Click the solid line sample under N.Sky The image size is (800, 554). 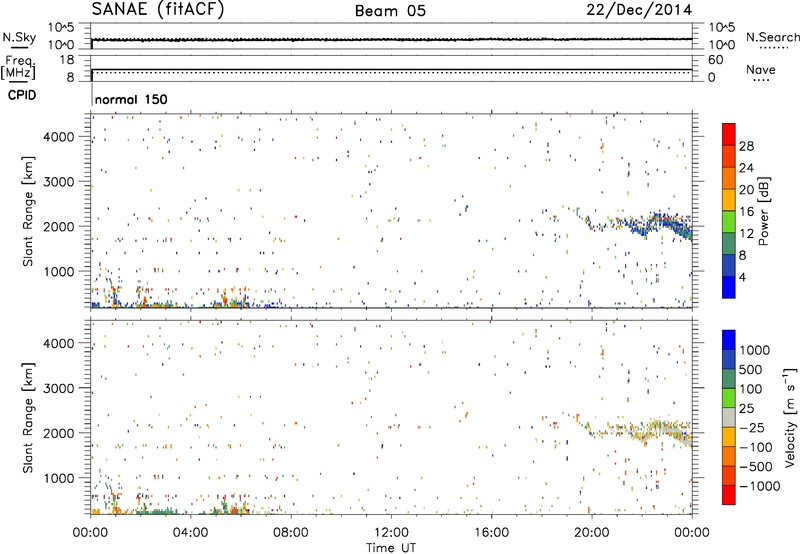coord(19,48)
